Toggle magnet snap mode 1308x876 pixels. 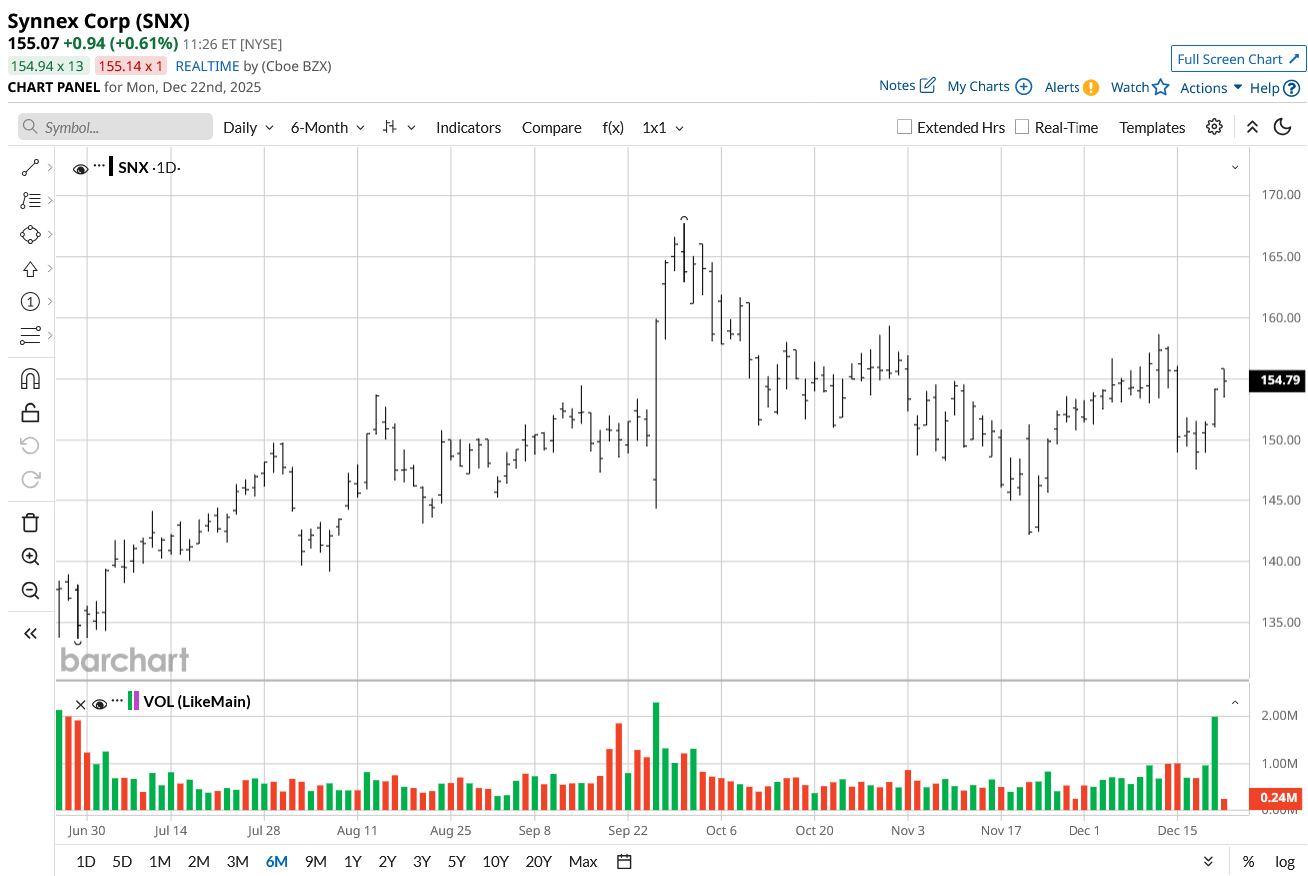tap(30, 379)
